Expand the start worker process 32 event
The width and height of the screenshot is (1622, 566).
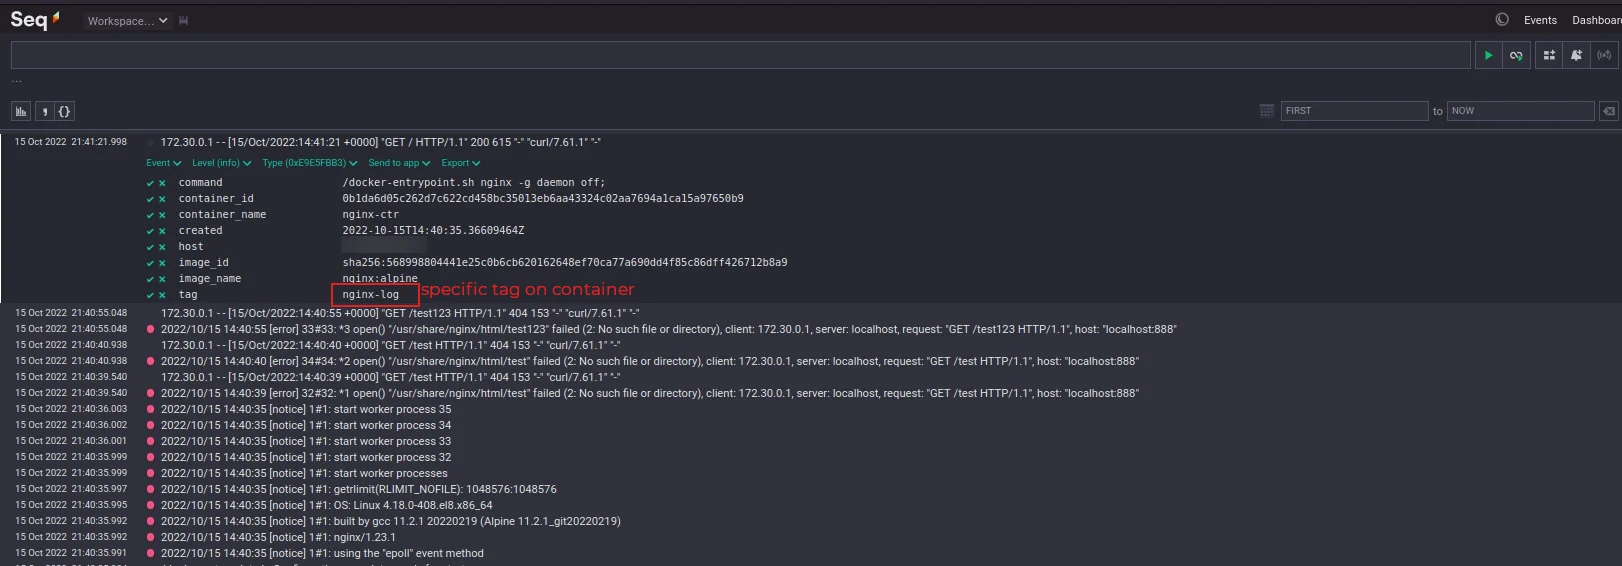(x=306, y=457)
